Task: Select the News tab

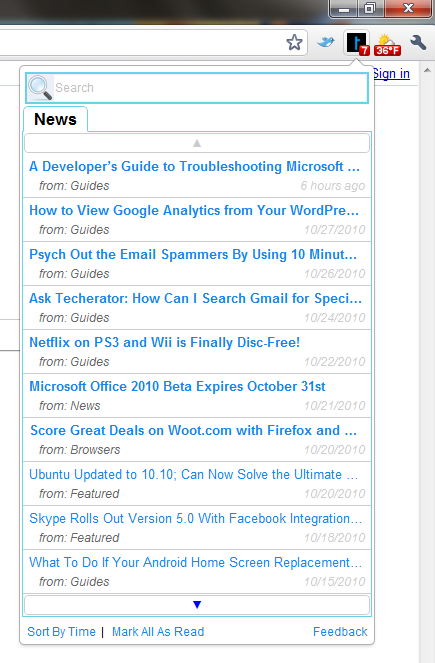Action: click(x=55, y=119)
